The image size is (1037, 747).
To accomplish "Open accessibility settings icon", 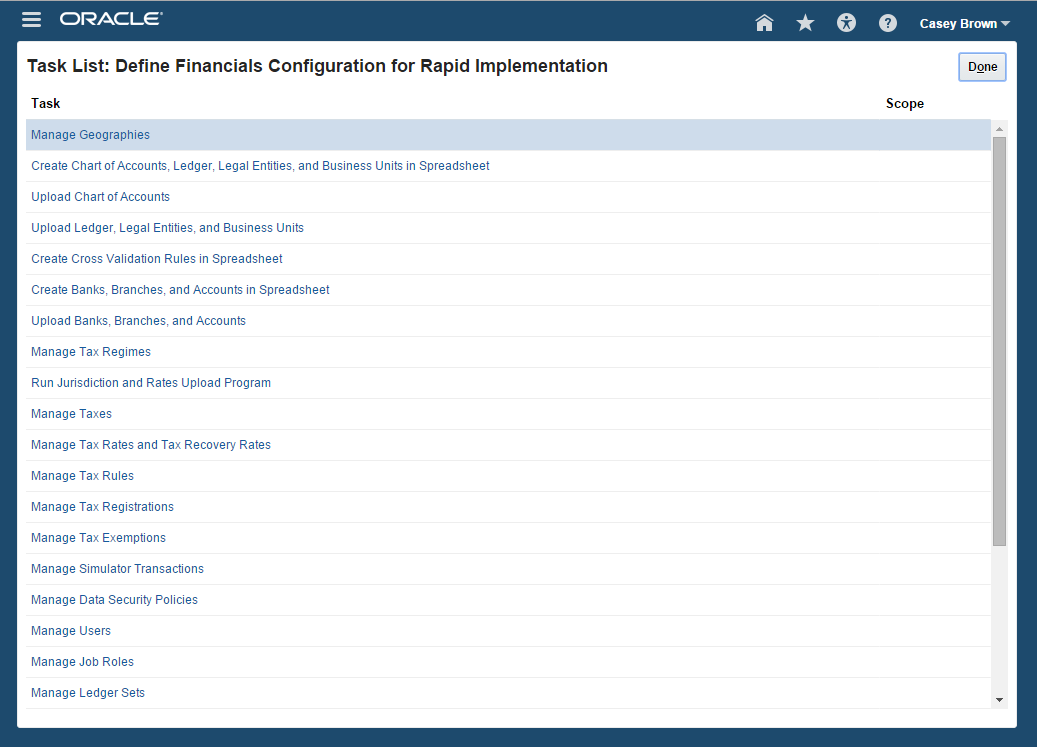I will 847,23.
